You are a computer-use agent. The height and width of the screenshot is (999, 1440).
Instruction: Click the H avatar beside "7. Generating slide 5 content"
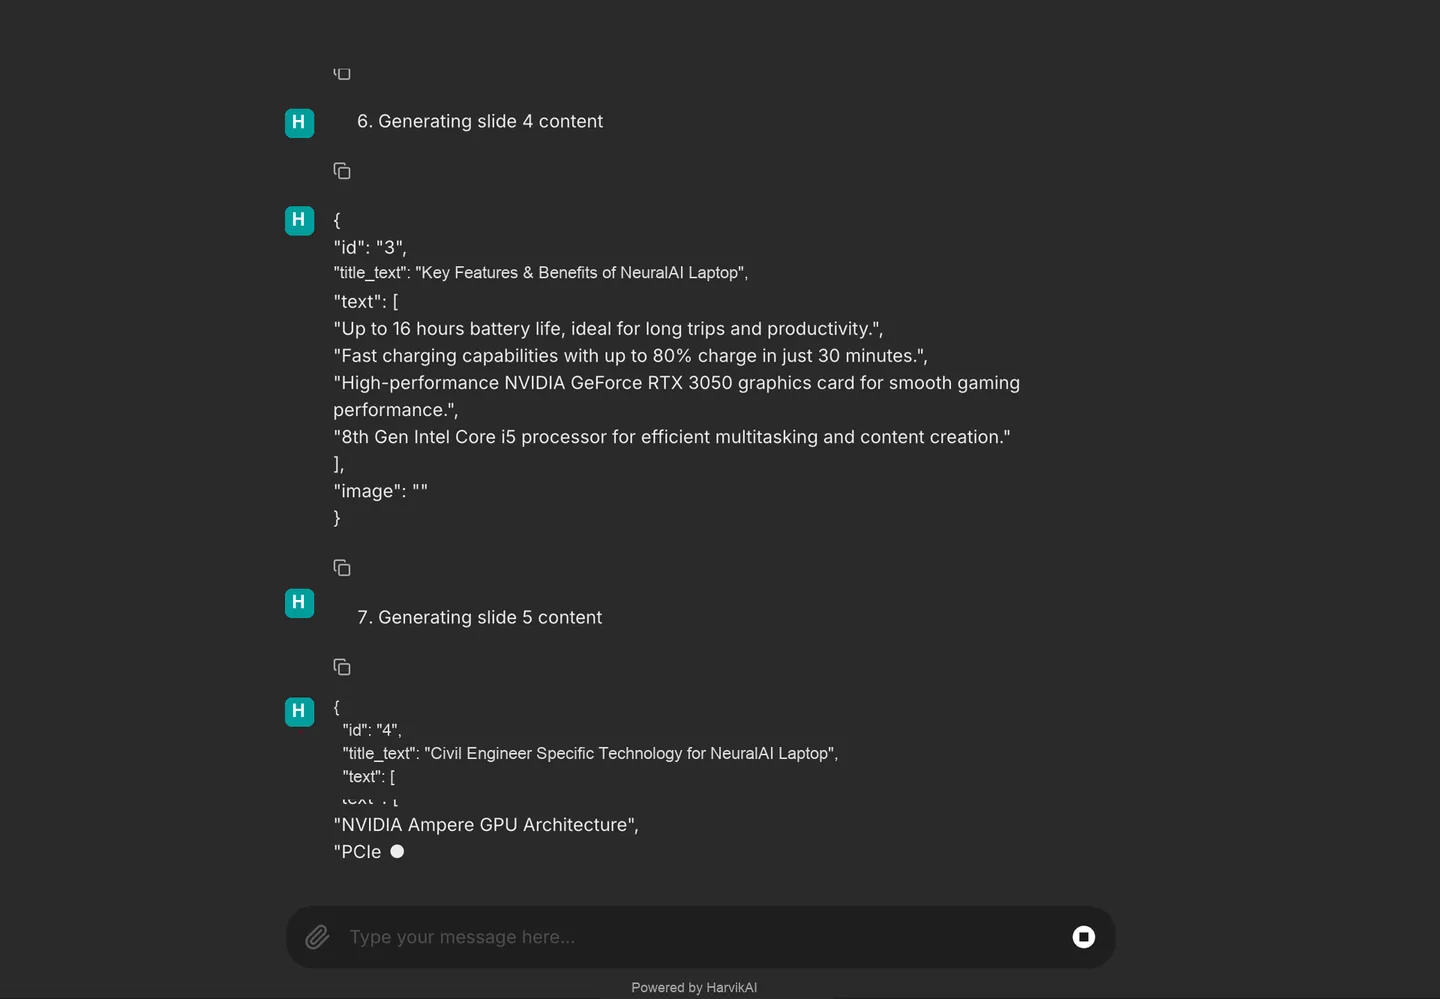299,603
